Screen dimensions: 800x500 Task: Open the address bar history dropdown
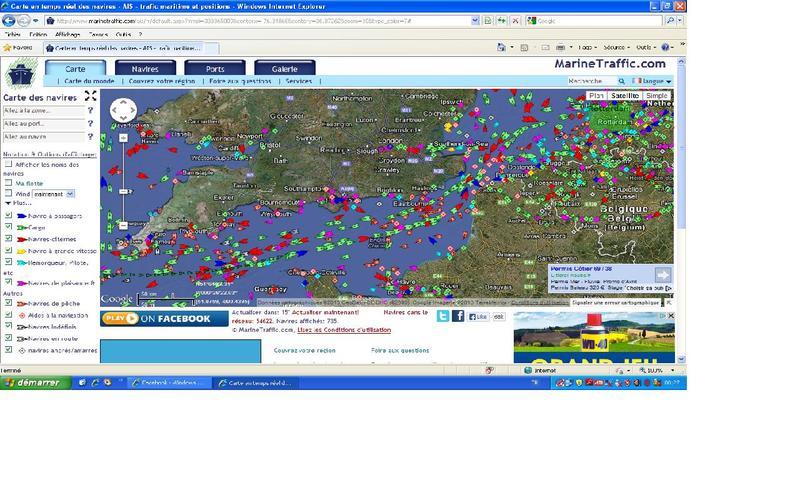[x=475, y=21]
